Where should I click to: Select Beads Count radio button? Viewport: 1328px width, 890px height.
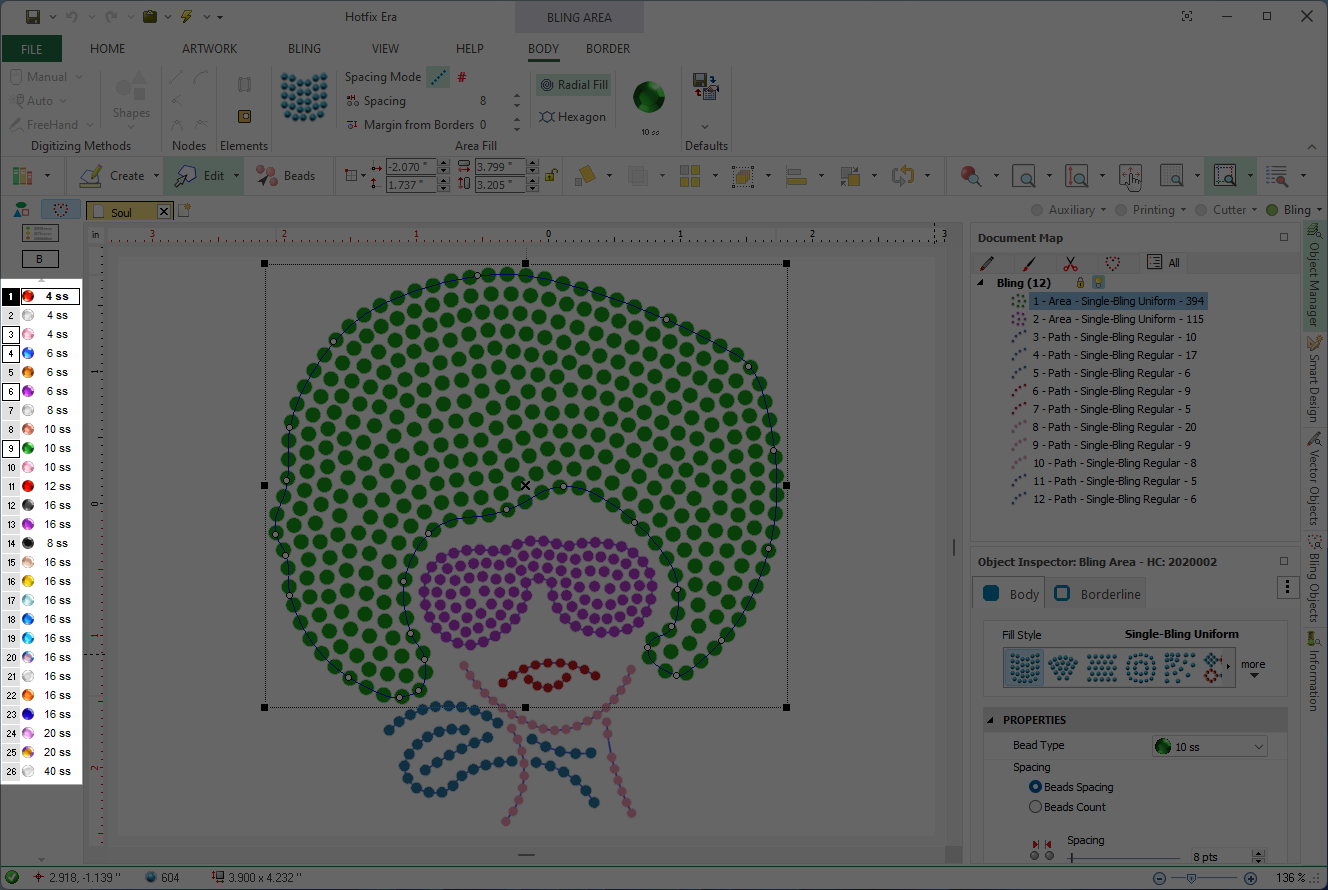(1036, 807)
